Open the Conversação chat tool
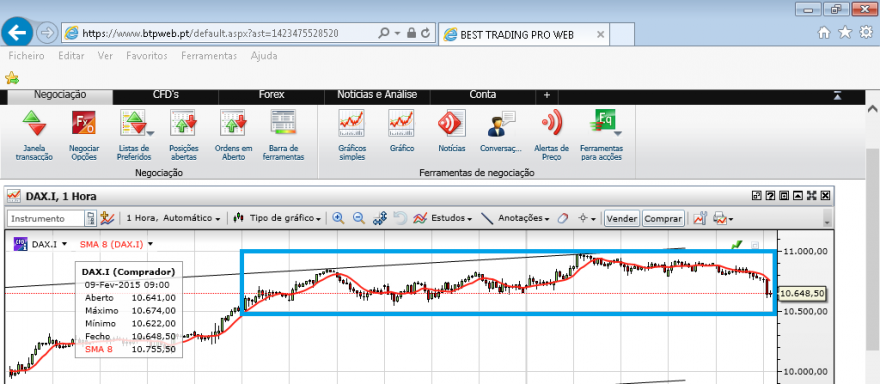The height and width of the screenshot is (384, 880). (501, 131)
